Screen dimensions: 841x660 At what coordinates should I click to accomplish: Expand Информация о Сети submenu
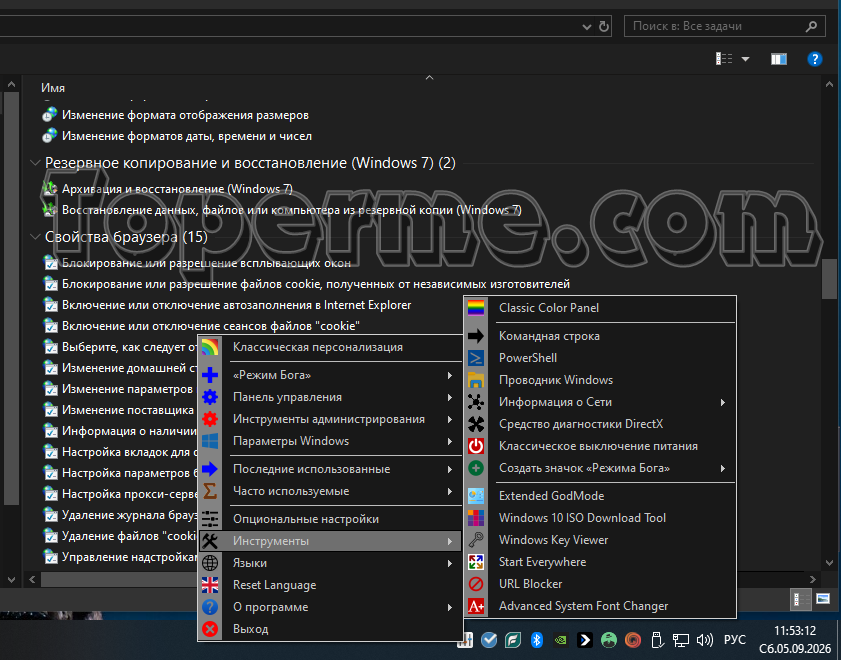coord(722,402)
